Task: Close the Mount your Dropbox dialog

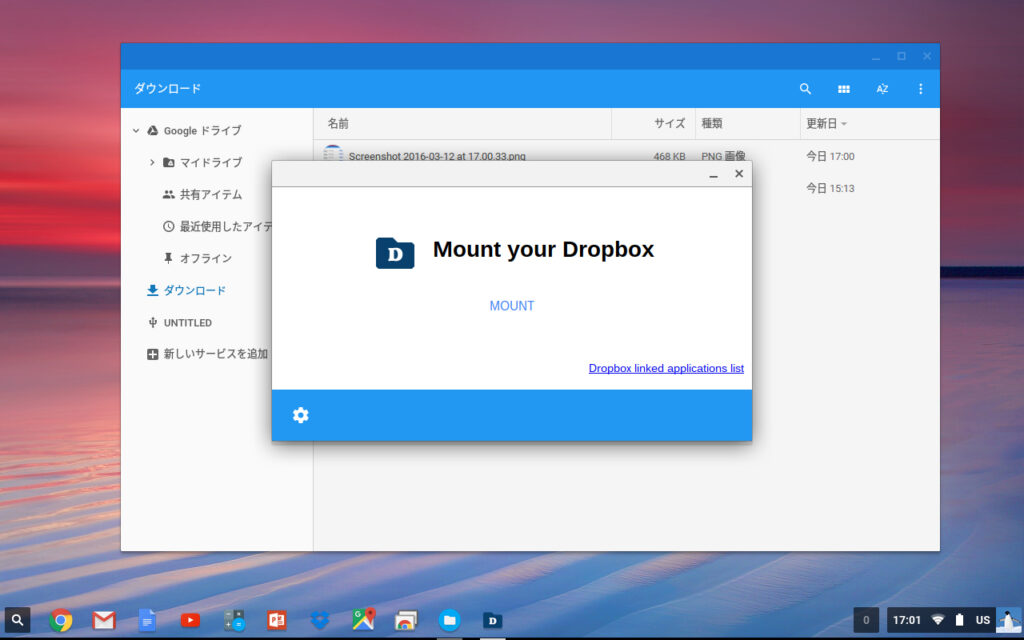Action: pyautogui.click(x=739, y=174)
